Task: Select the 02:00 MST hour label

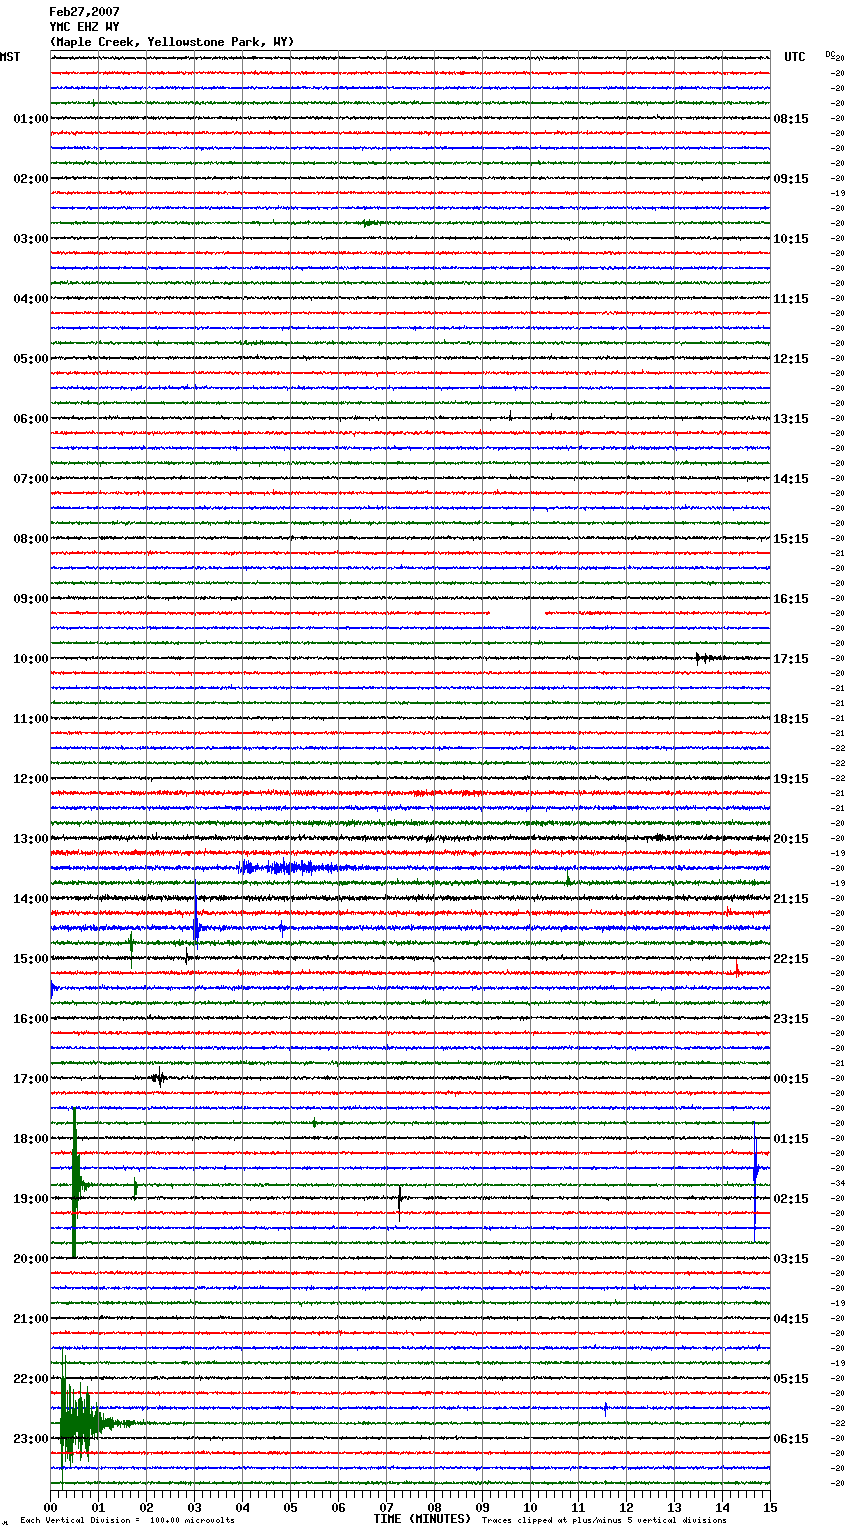Action: pos(31,179)
